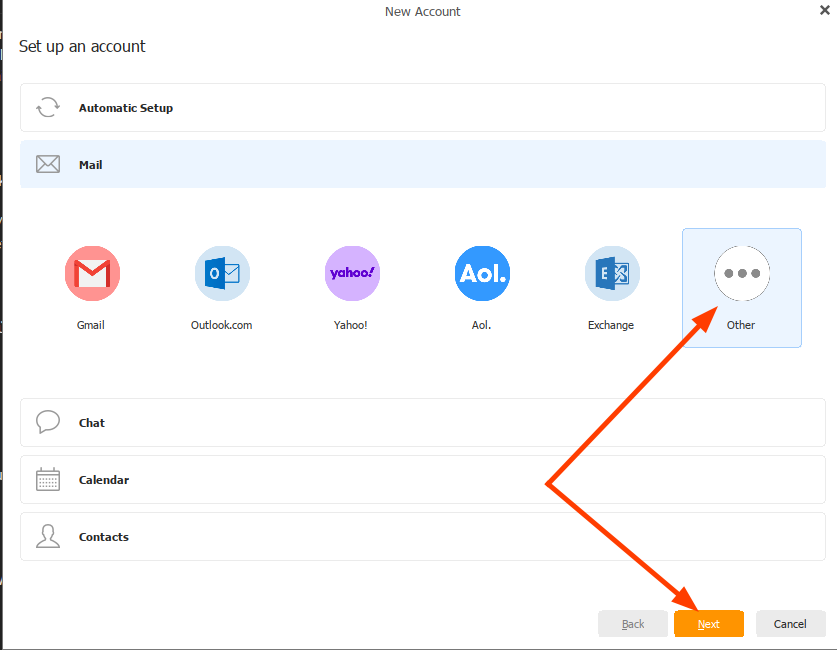Click the Chat speech bubble icon
The height and width of the screenshot is (650, 837).
(x=48, y=422)
